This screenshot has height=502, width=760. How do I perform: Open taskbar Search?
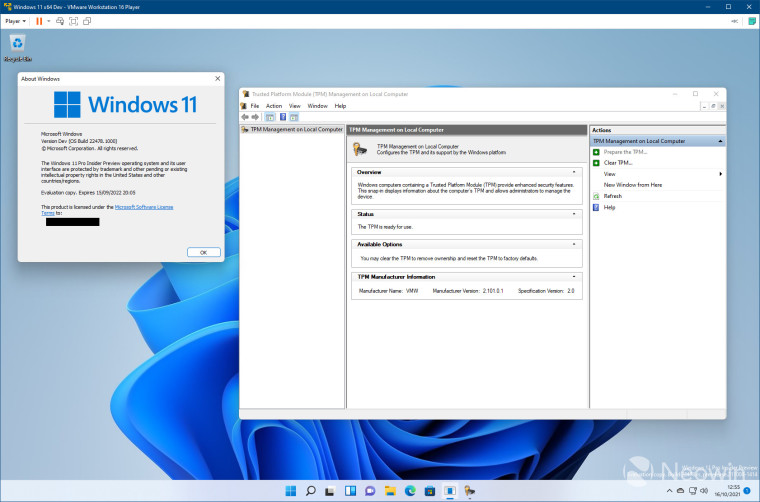[311, 491]
